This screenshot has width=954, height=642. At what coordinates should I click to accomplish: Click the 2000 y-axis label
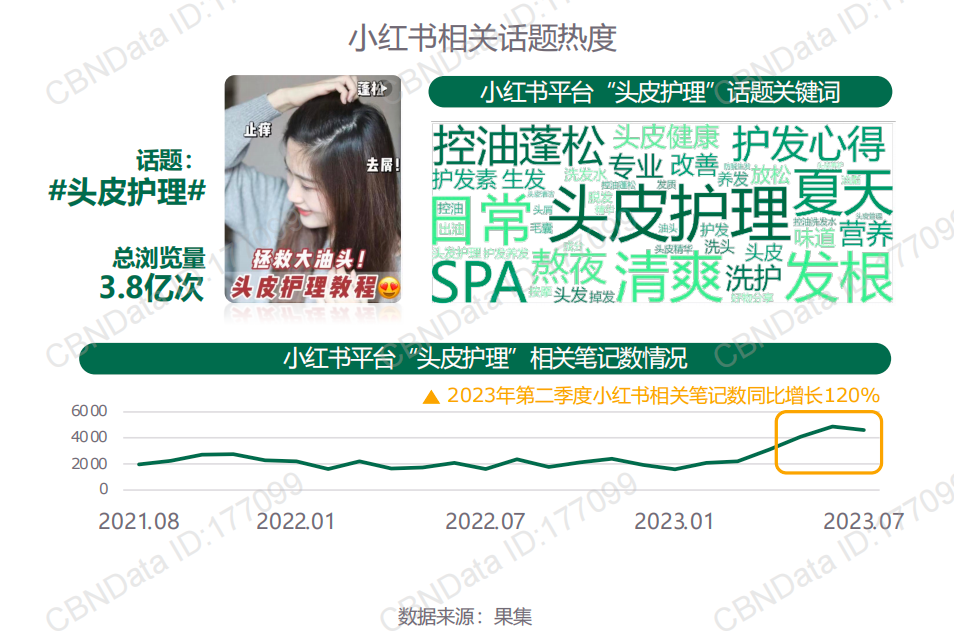pyautogui.click(x=89, y=464)
